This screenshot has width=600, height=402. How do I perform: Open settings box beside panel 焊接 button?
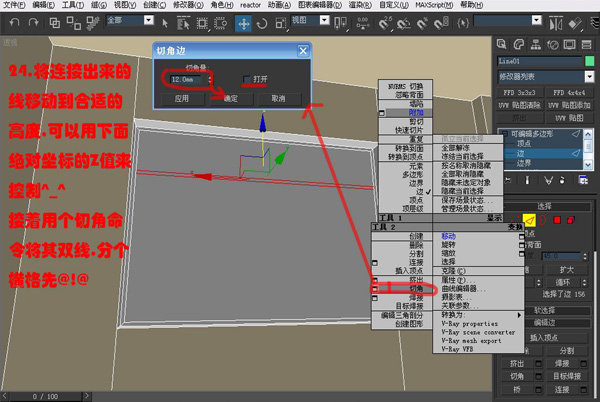(584, 363)
